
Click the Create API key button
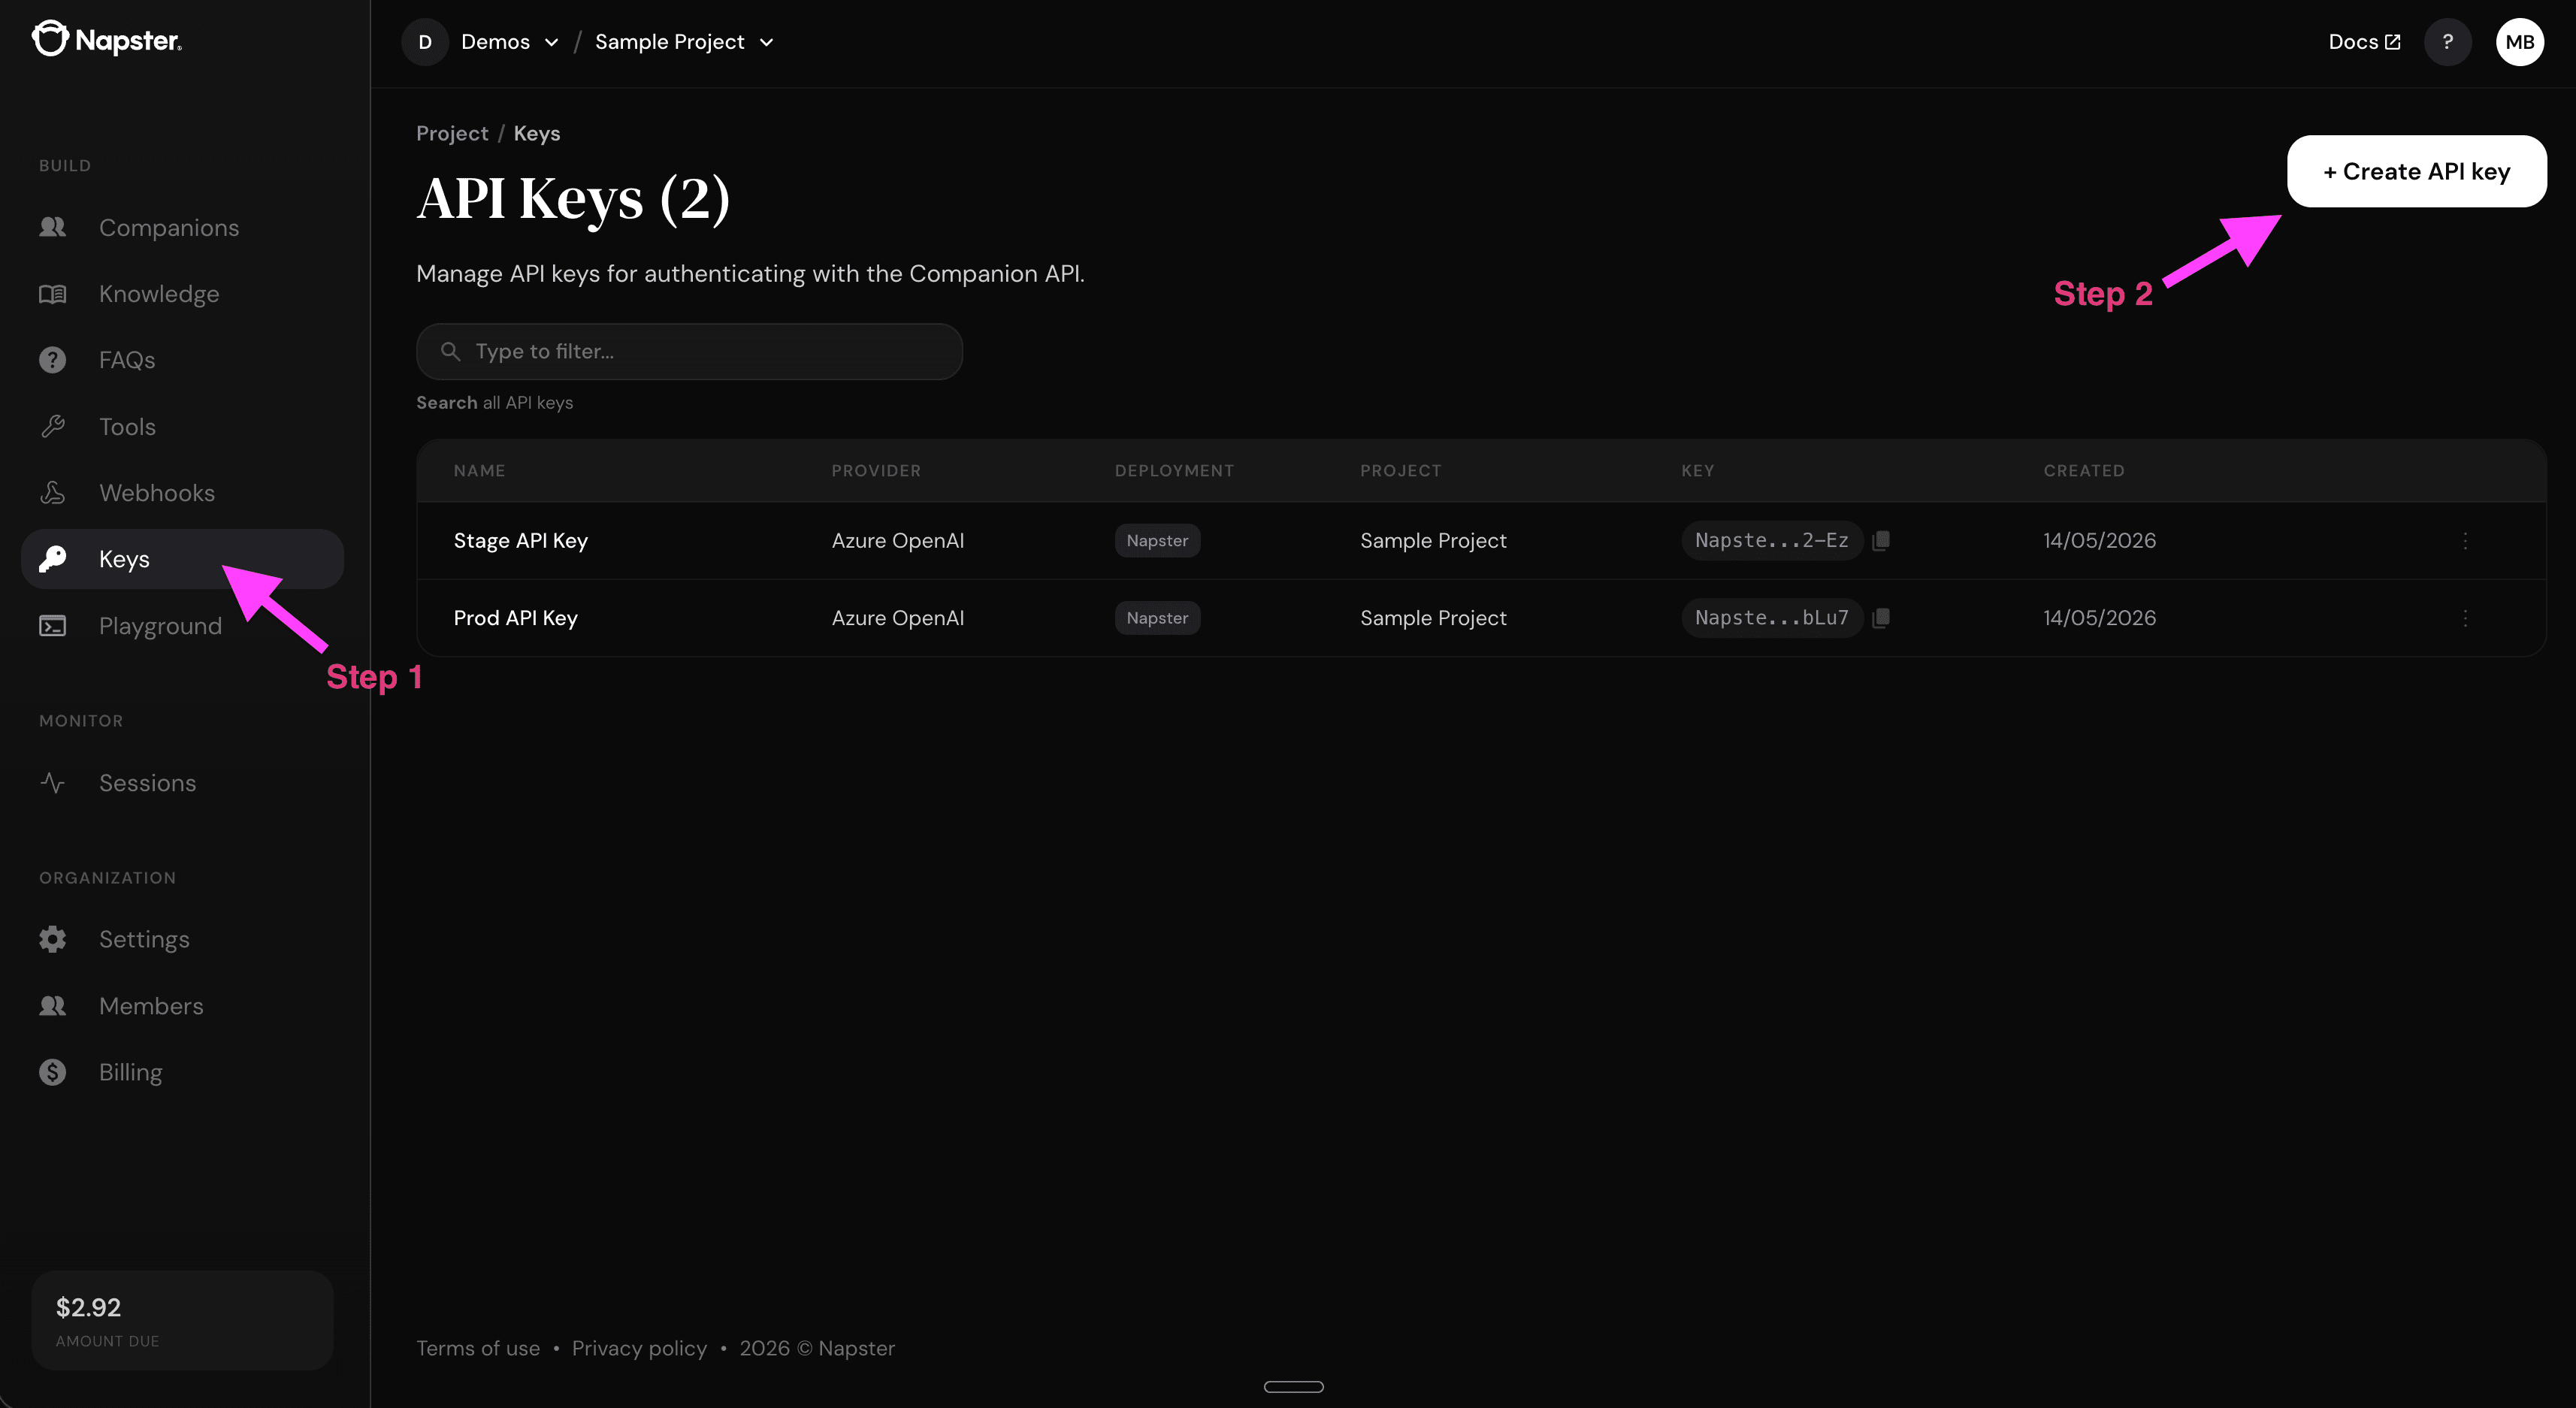(x=2416, y=171)
